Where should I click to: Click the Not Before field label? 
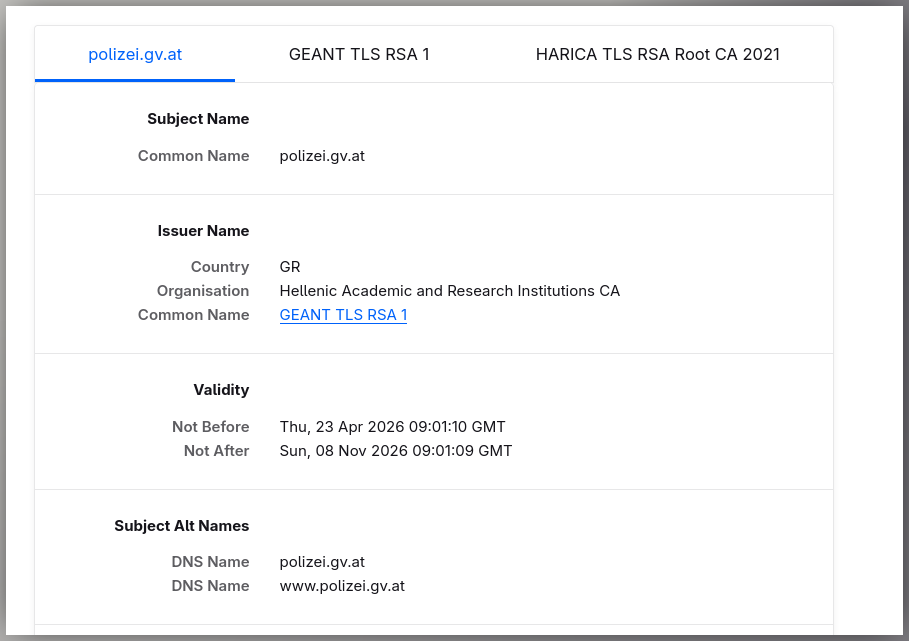click(x=210, y=427)
